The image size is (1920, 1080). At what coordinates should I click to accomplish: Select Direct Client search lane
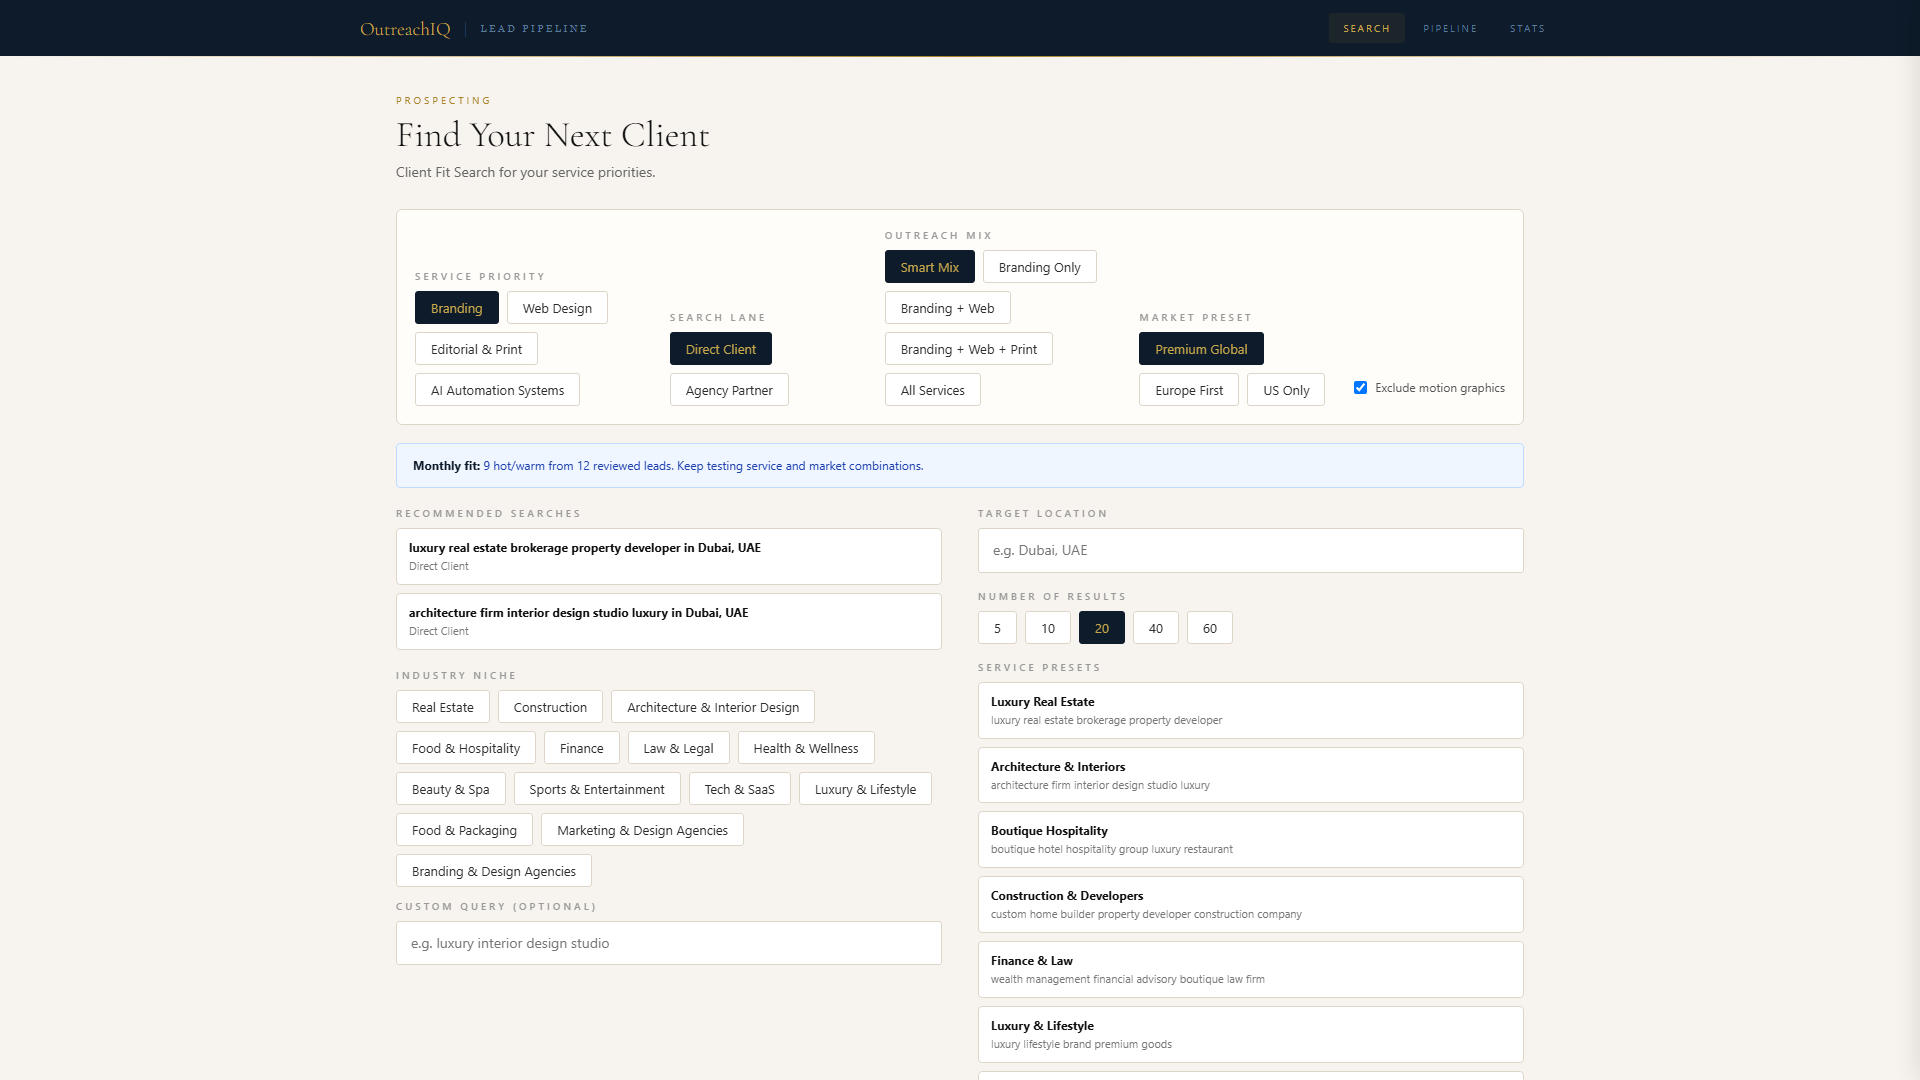click(x=720, y=349)
